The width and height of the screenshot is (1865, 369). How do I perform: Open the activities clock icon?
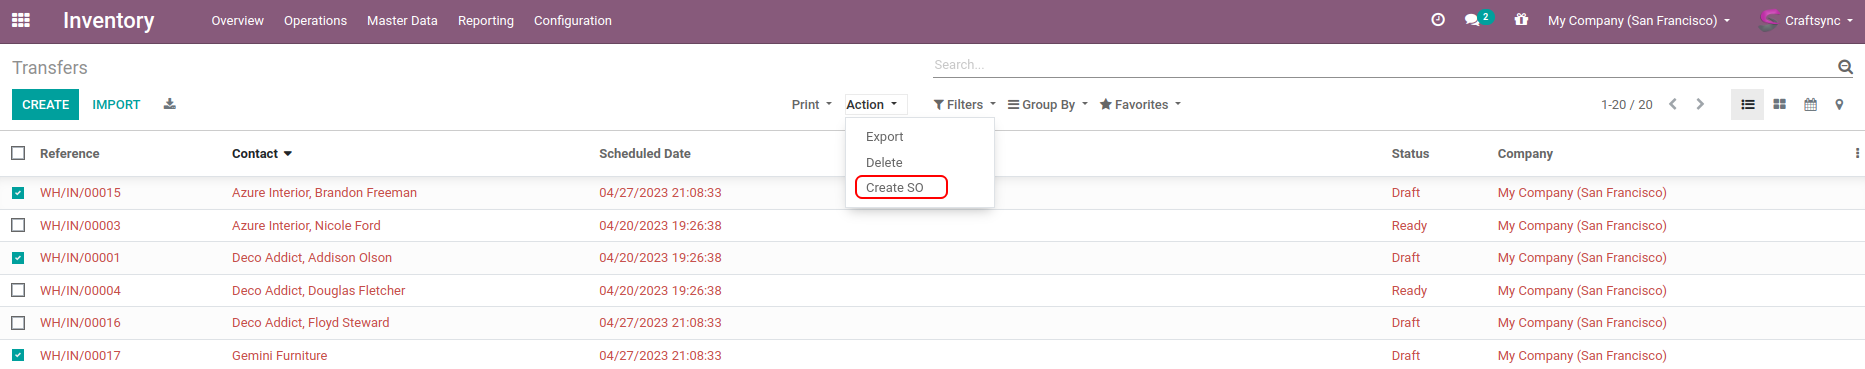point(1438,20)
